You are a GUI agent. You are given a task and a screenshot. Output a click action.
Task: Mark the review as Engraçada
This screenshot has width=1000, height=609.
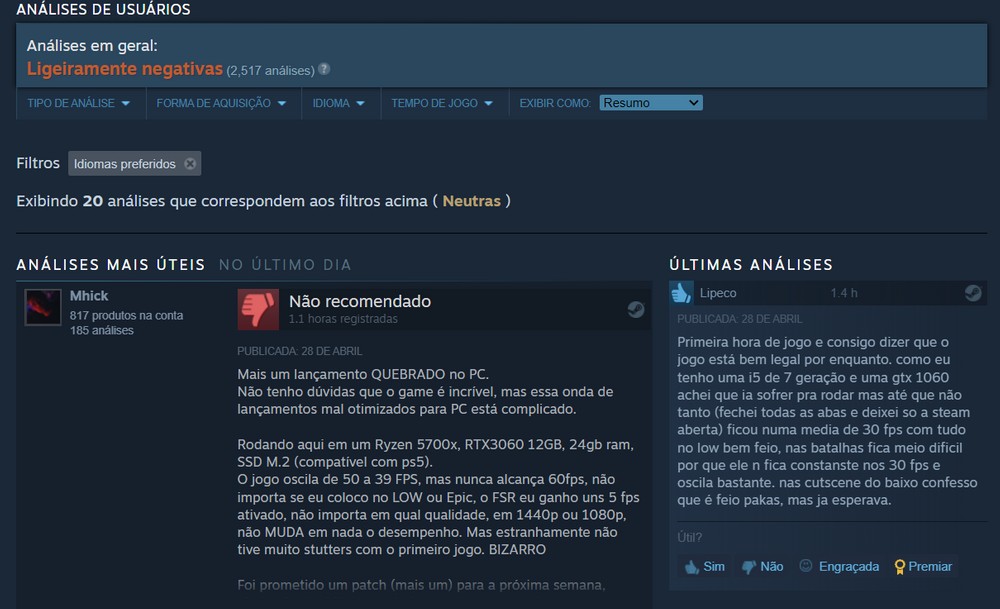tap(839, 566)
